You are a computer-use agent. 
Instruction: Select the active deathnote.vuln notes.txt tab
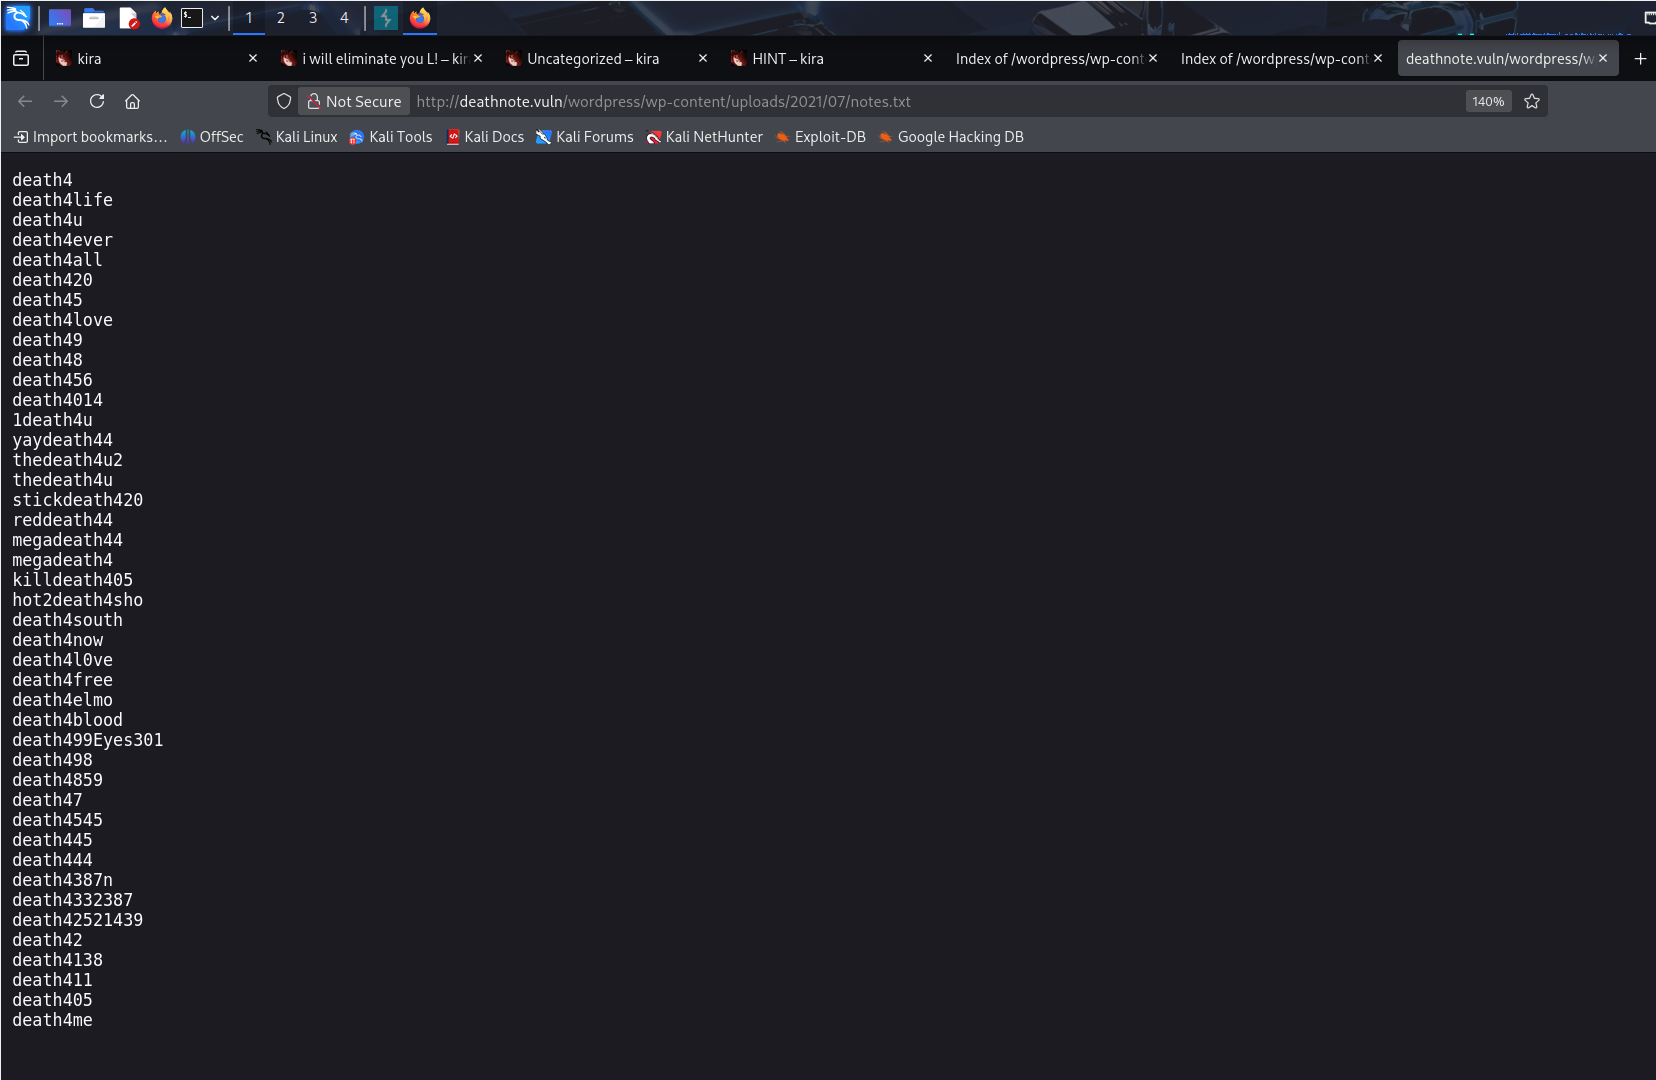1508,59
